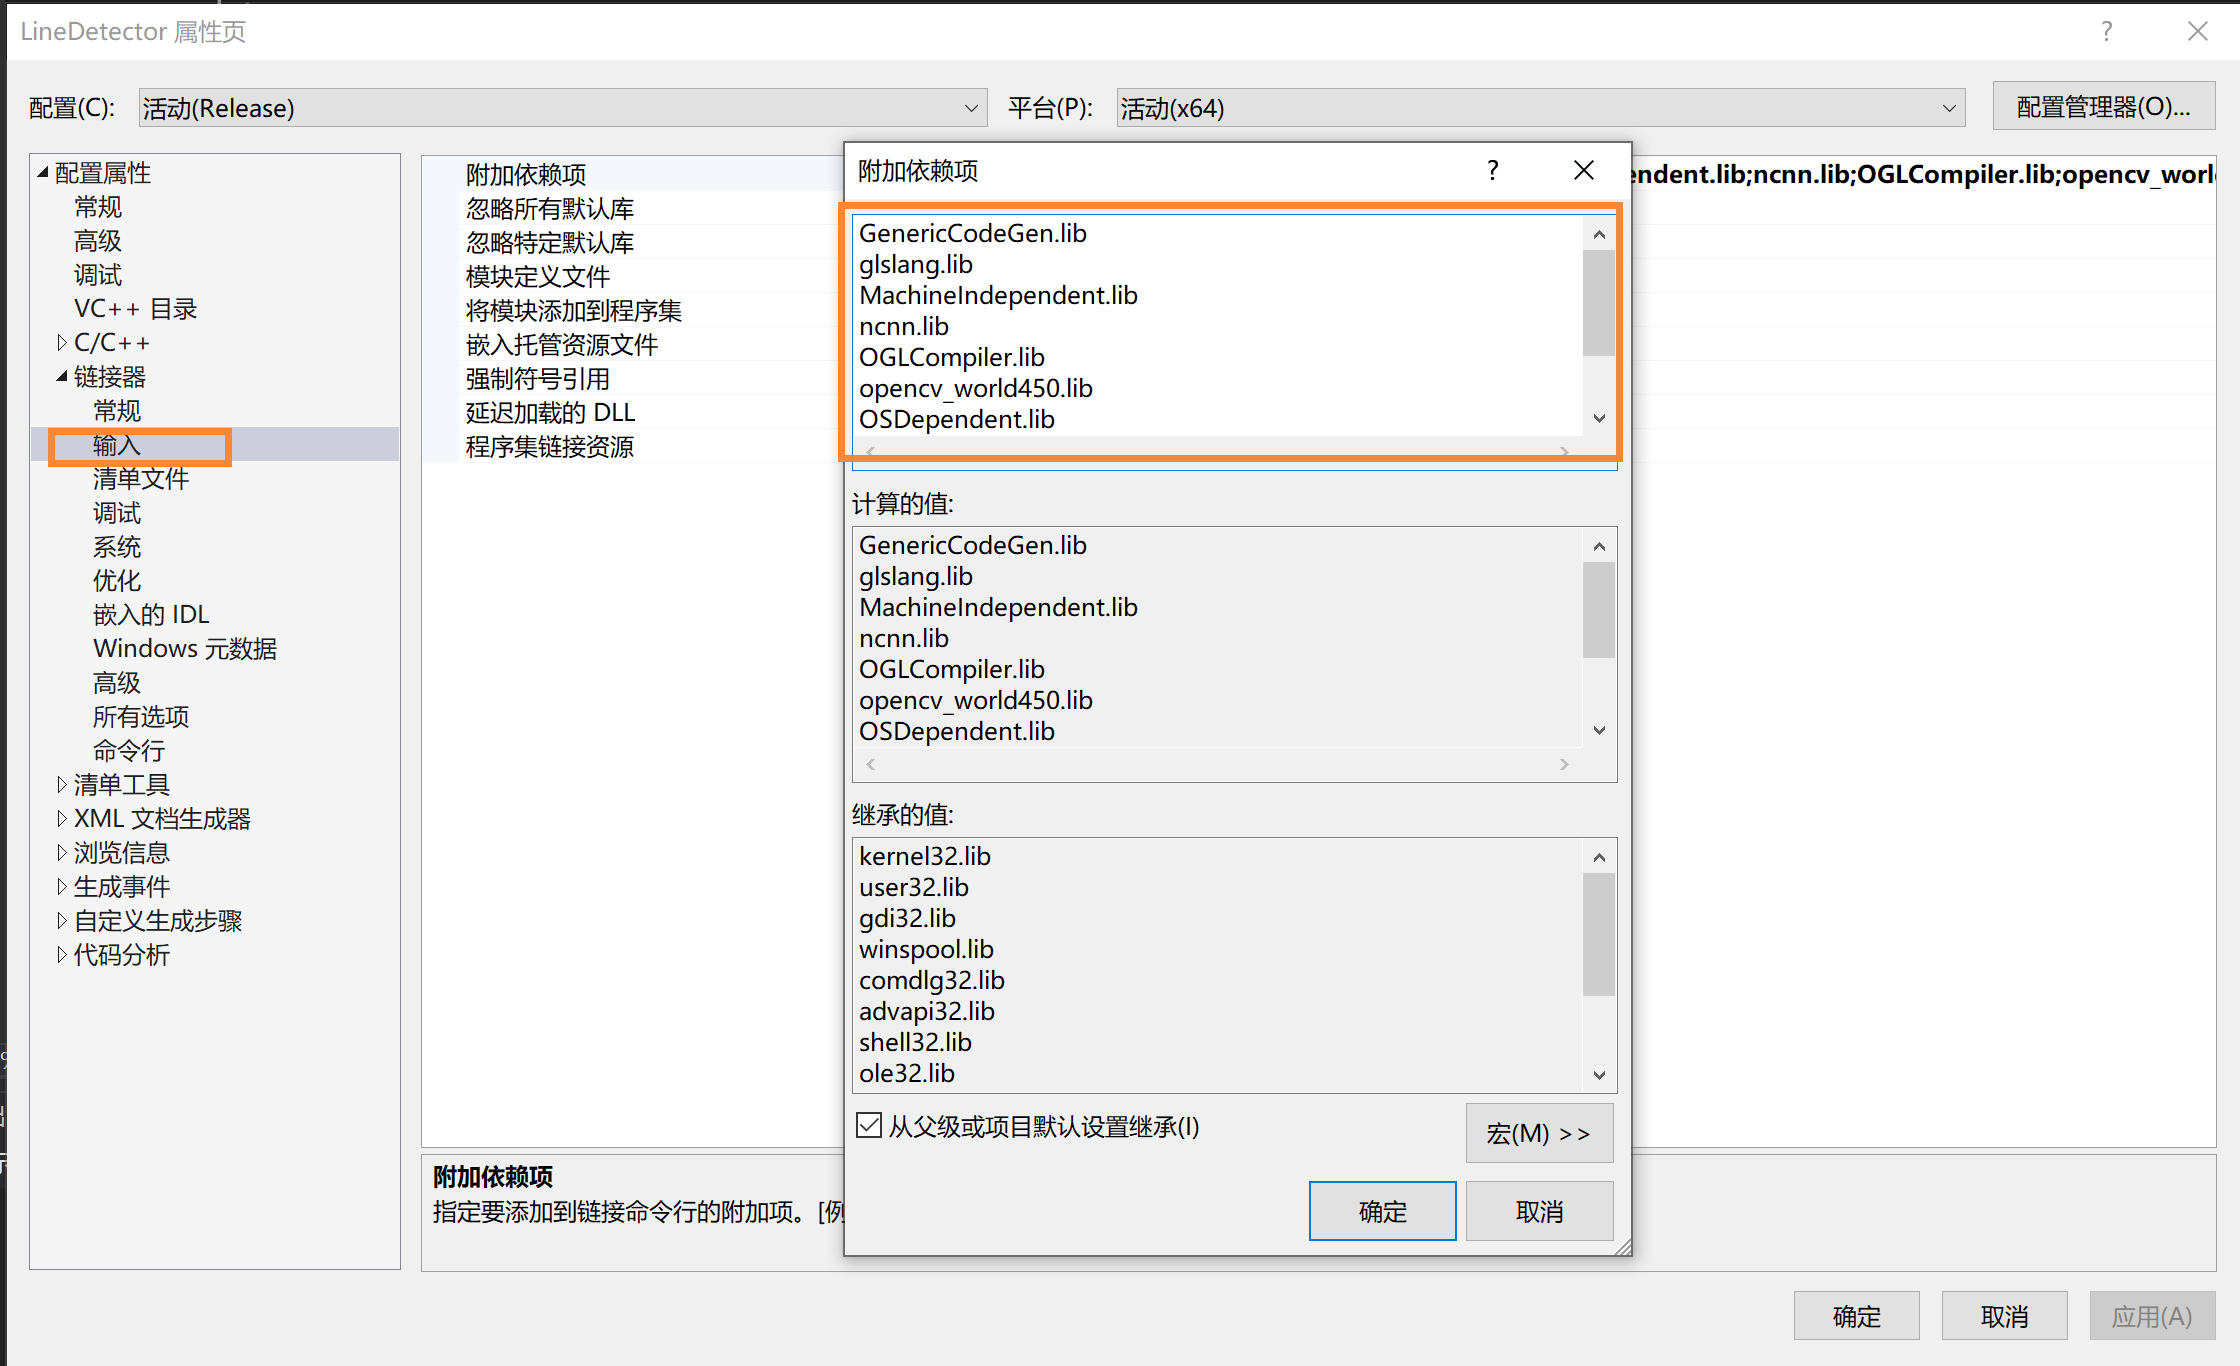This screenshot has width=2240, height=1366.
Task: Expand the 生成事件 tree node
Action: [x=62, y=887]
